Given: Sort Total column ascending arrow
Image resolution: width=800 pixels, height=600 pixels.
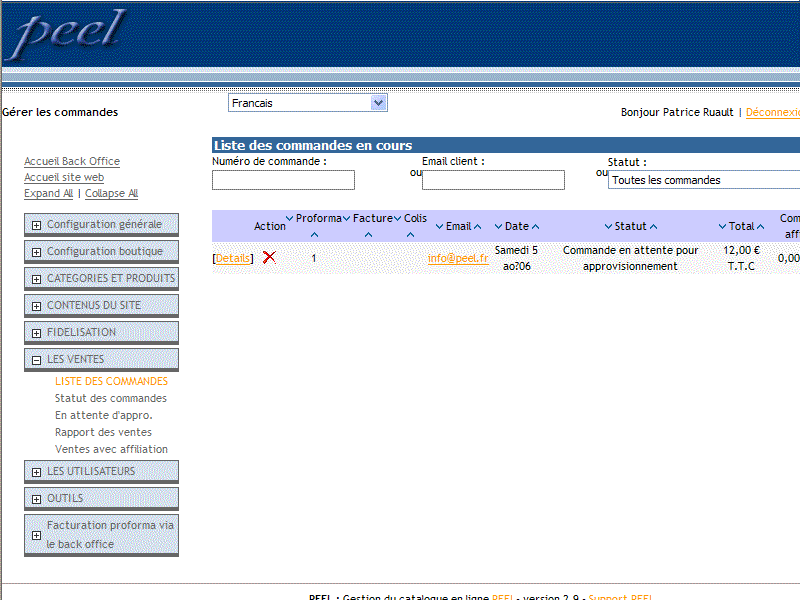Looking at the screenshot, I should [x=760, y=227].
